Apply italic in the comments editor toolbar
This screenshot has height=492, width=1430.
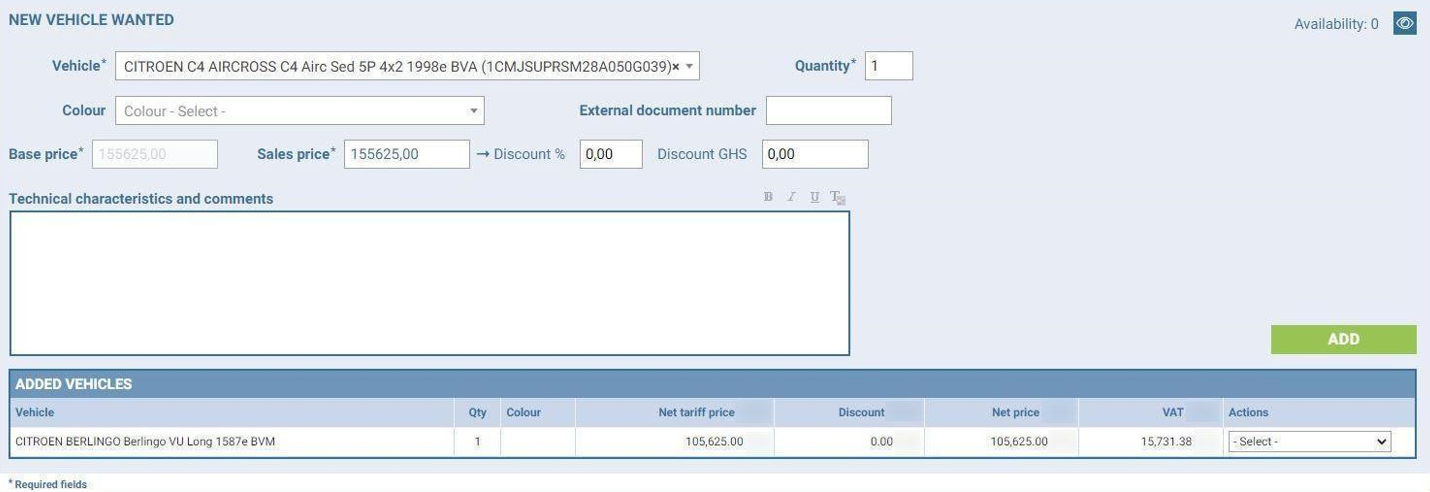(x=791, y=197)
